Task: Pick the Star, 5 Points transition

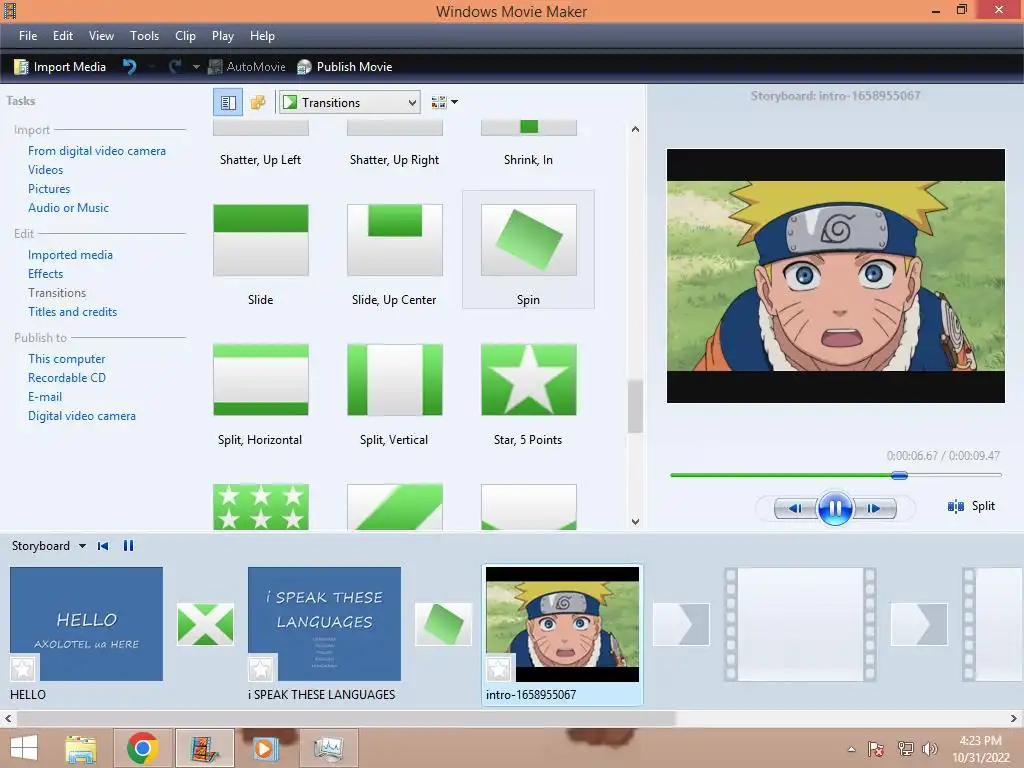Action: (x=528, y=379)
